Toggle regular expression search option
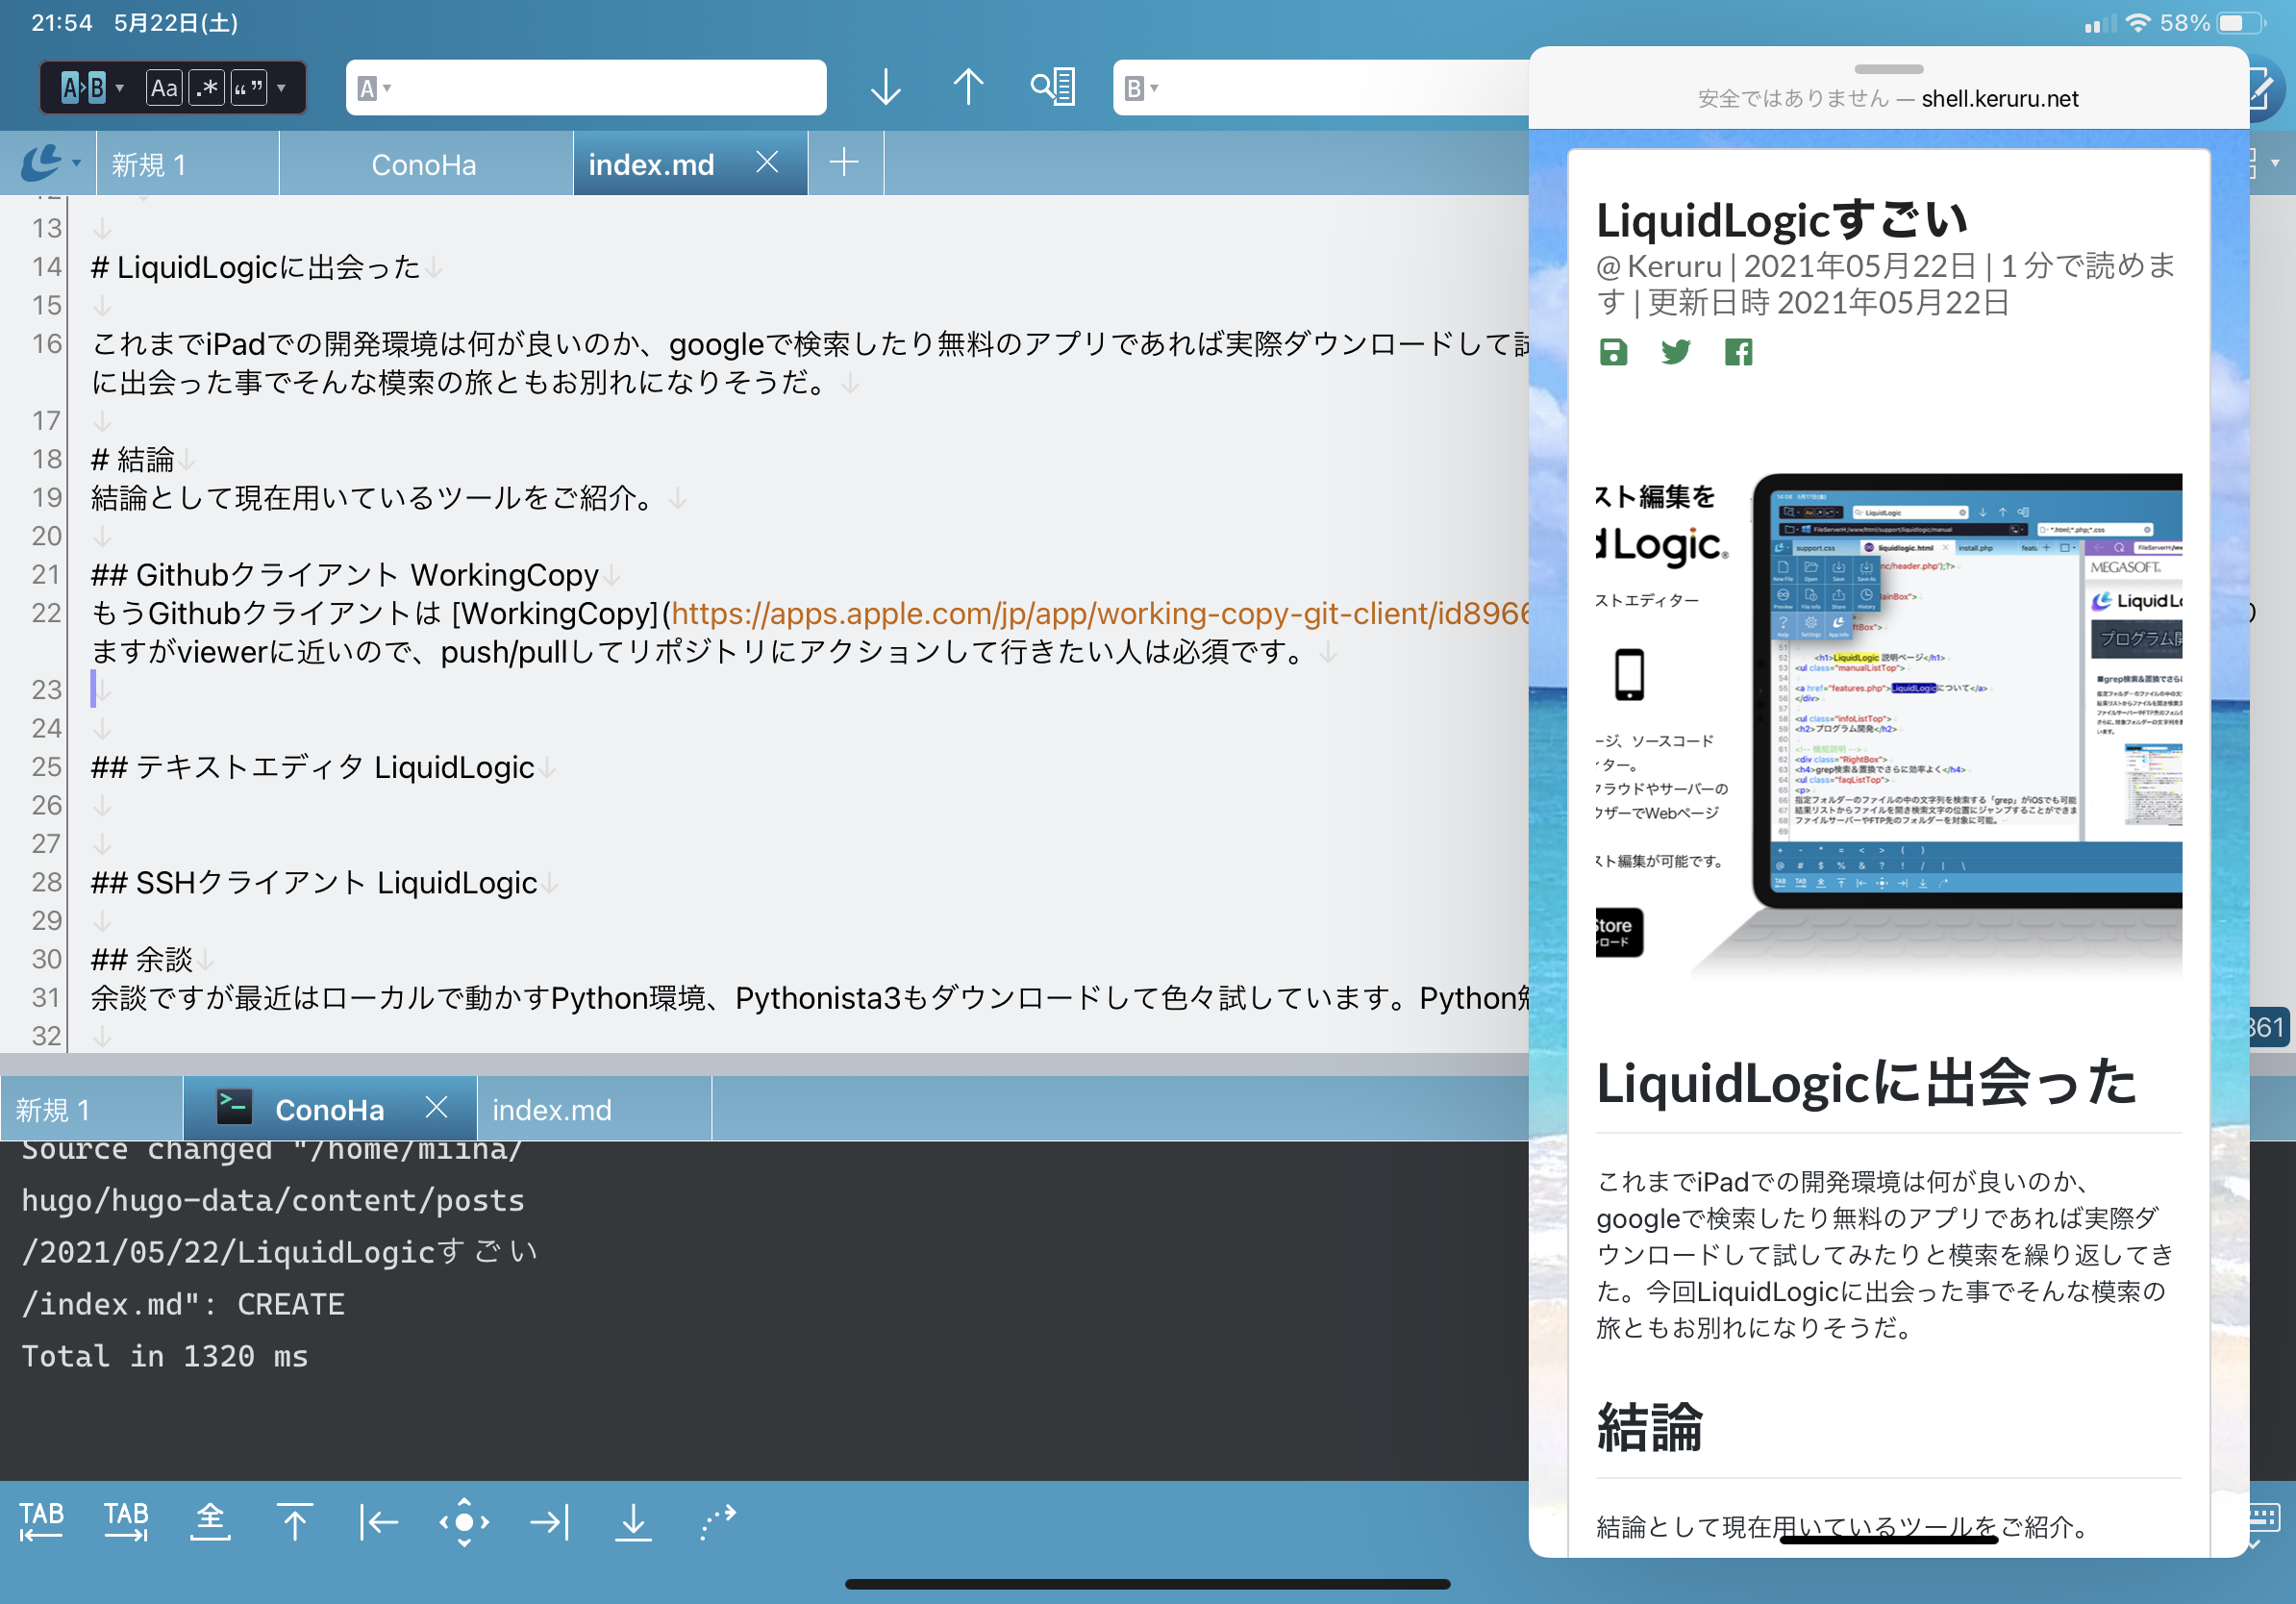 207,88
